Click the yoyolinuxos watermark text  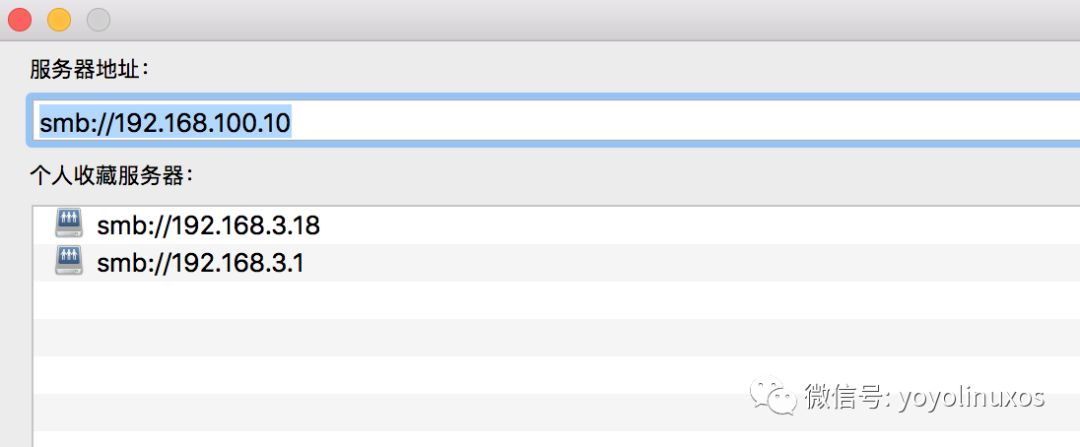[x=972, y=397]
